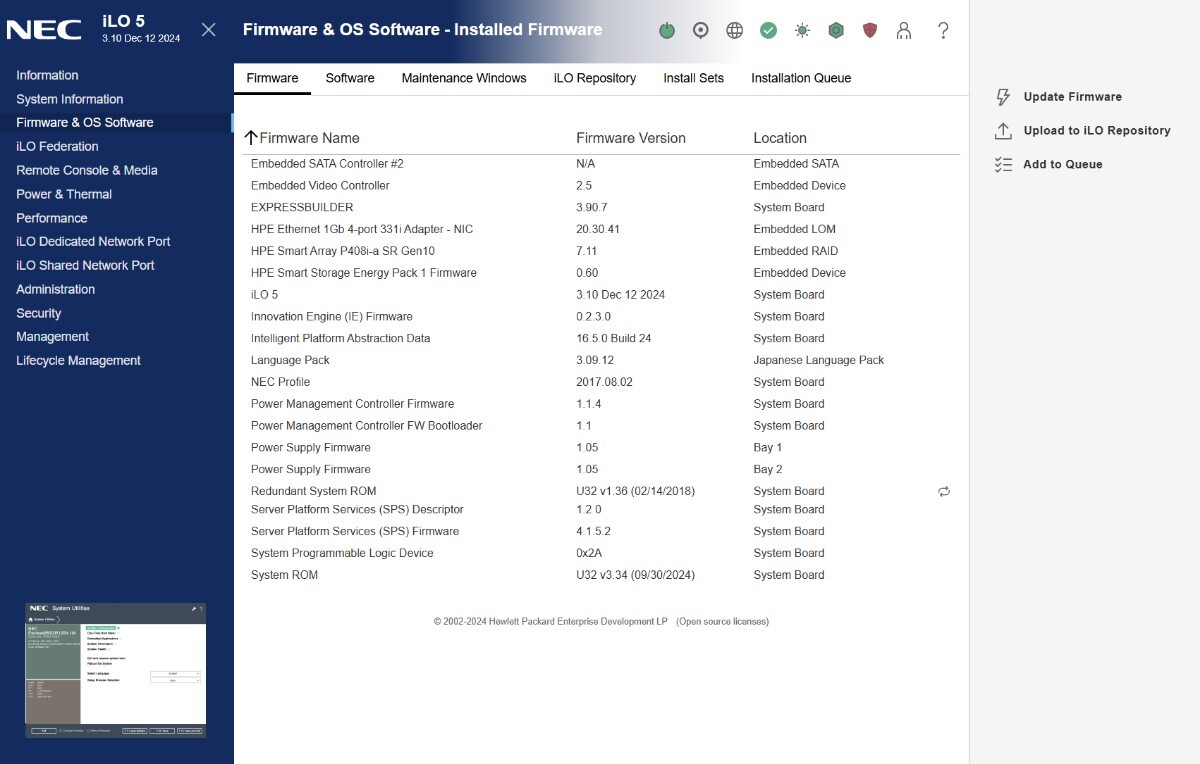Open the Install Sets tab
This screenshot has height=764, width=1200.
pos(693,78)
